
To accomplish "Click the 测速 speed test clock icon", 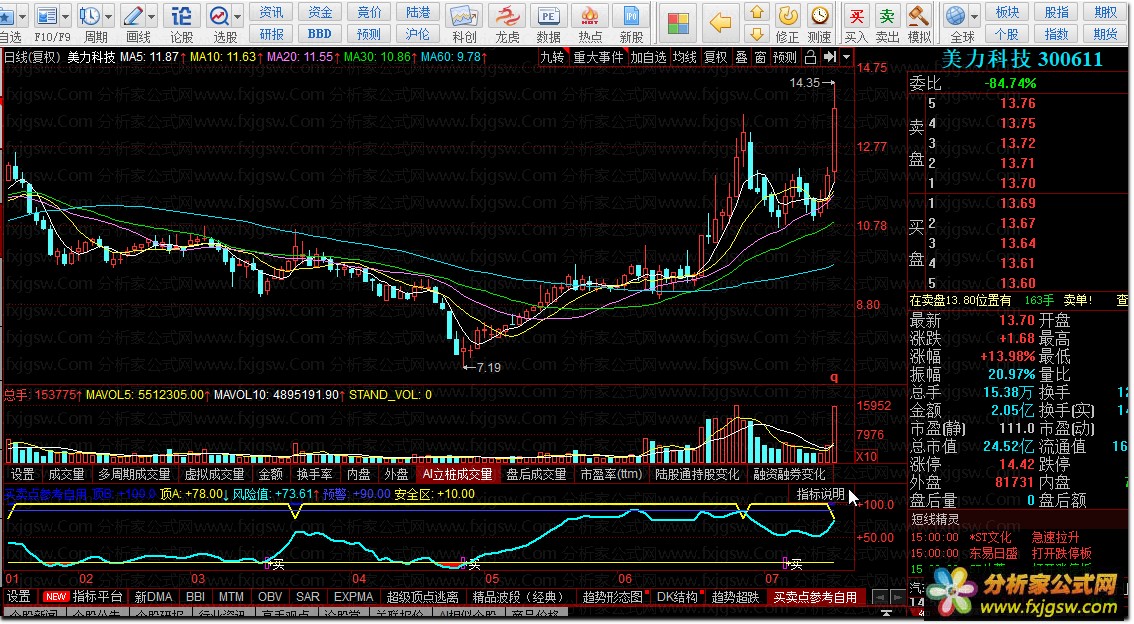I will 819,15.
